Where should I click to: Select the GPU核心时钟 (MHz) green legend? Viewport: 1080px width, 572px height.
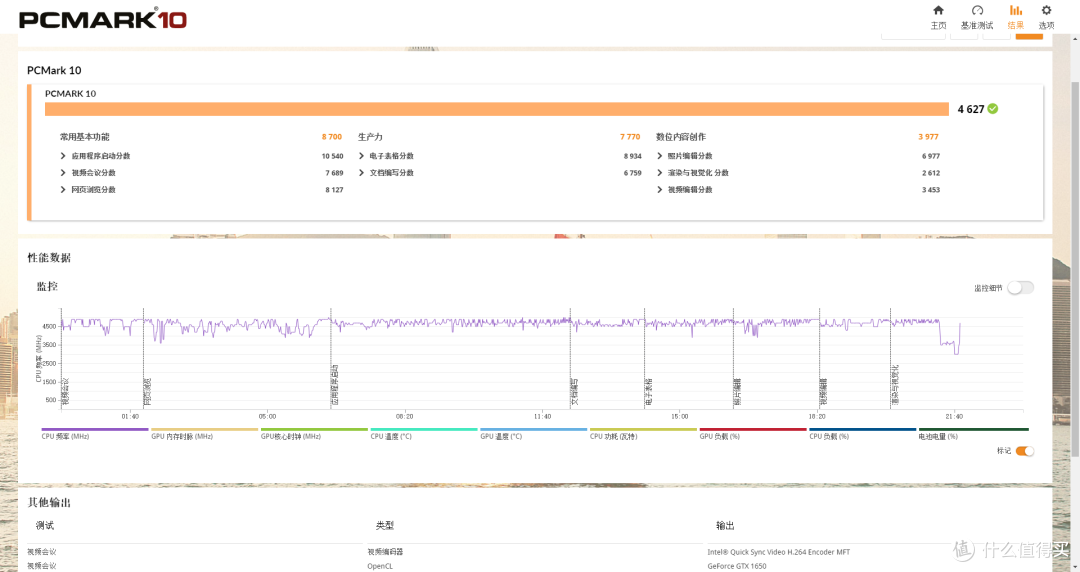pos(313,434)
